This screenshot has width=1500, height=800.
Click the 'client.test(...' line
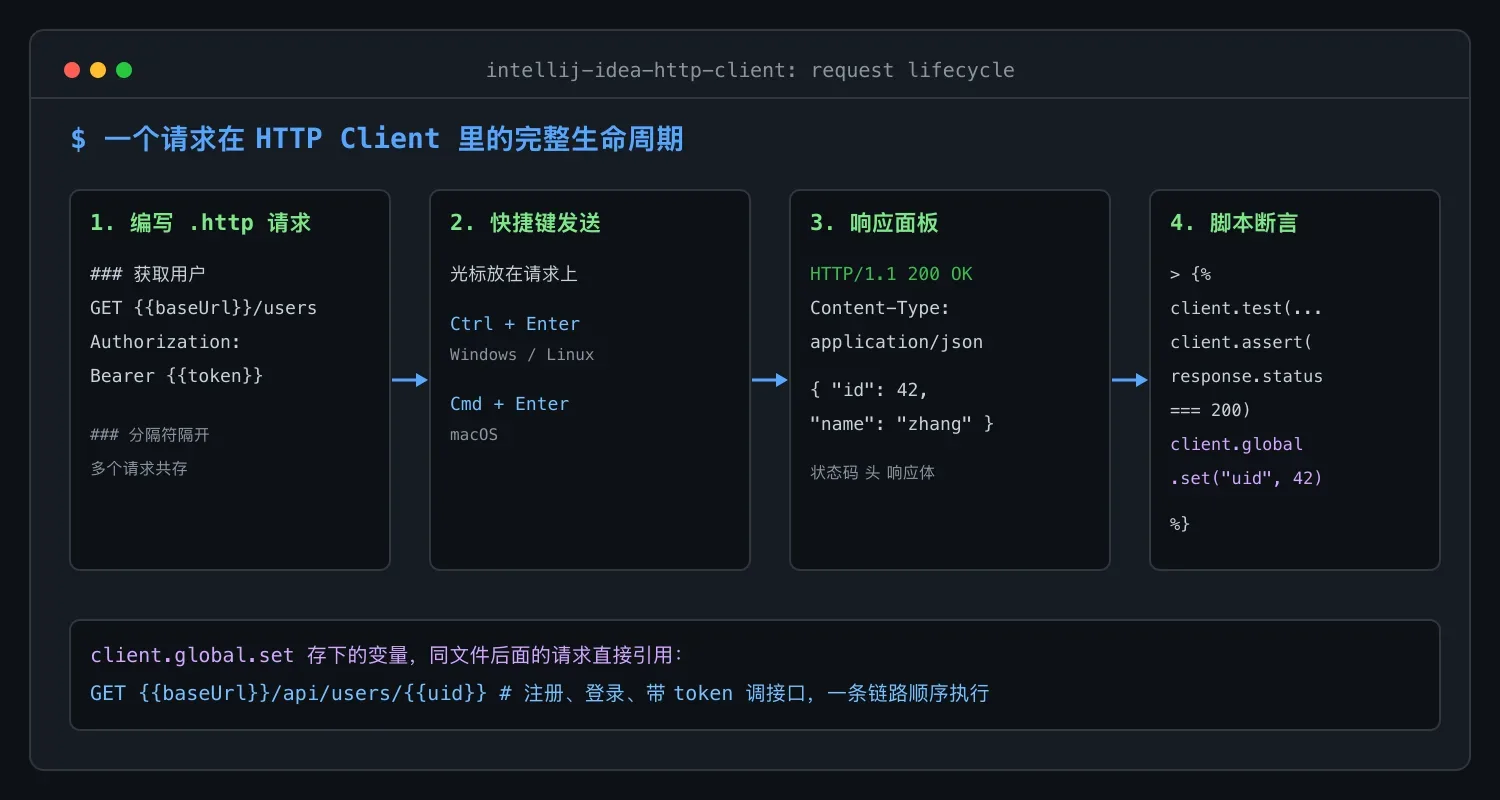click(1246, 308)
